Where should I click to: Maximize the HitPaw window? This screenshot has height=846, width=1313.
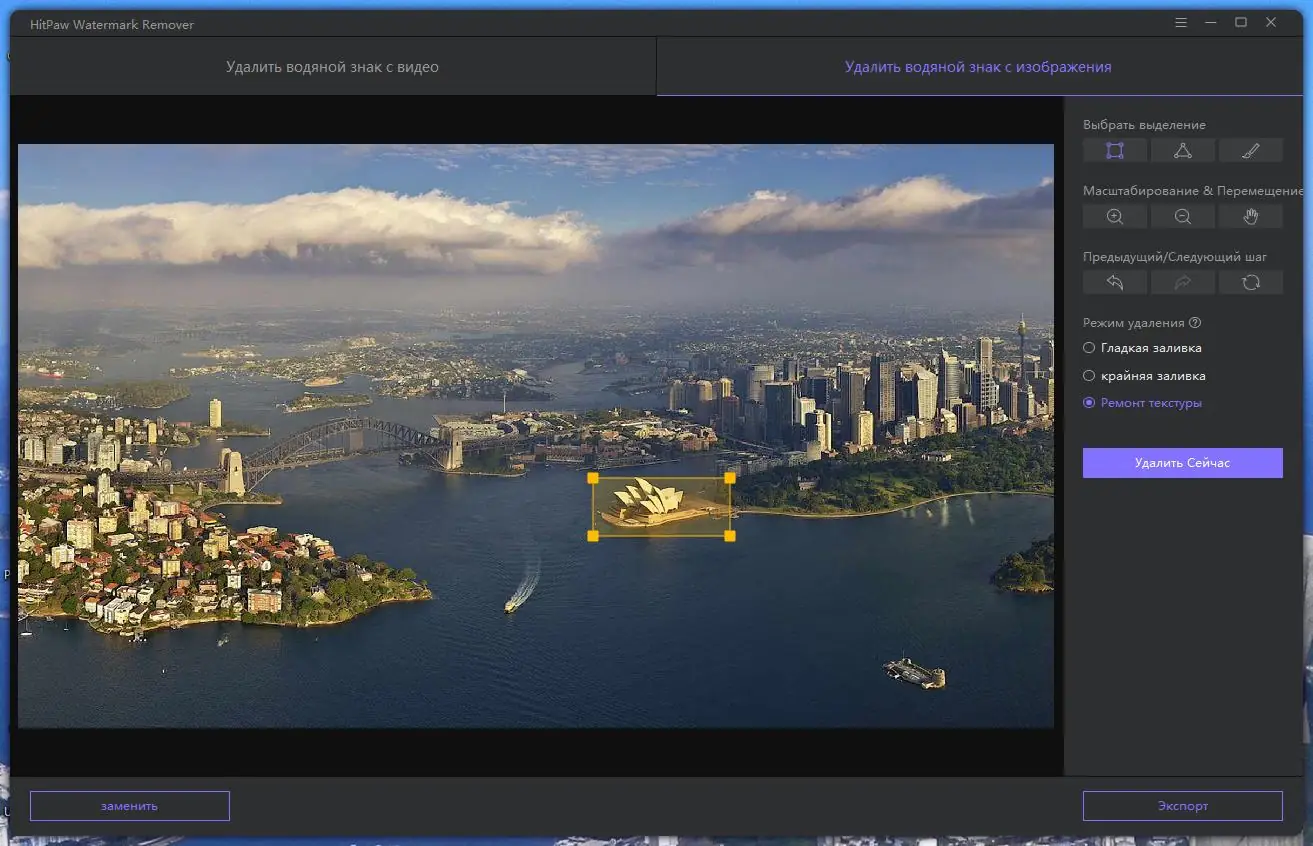1241,22
